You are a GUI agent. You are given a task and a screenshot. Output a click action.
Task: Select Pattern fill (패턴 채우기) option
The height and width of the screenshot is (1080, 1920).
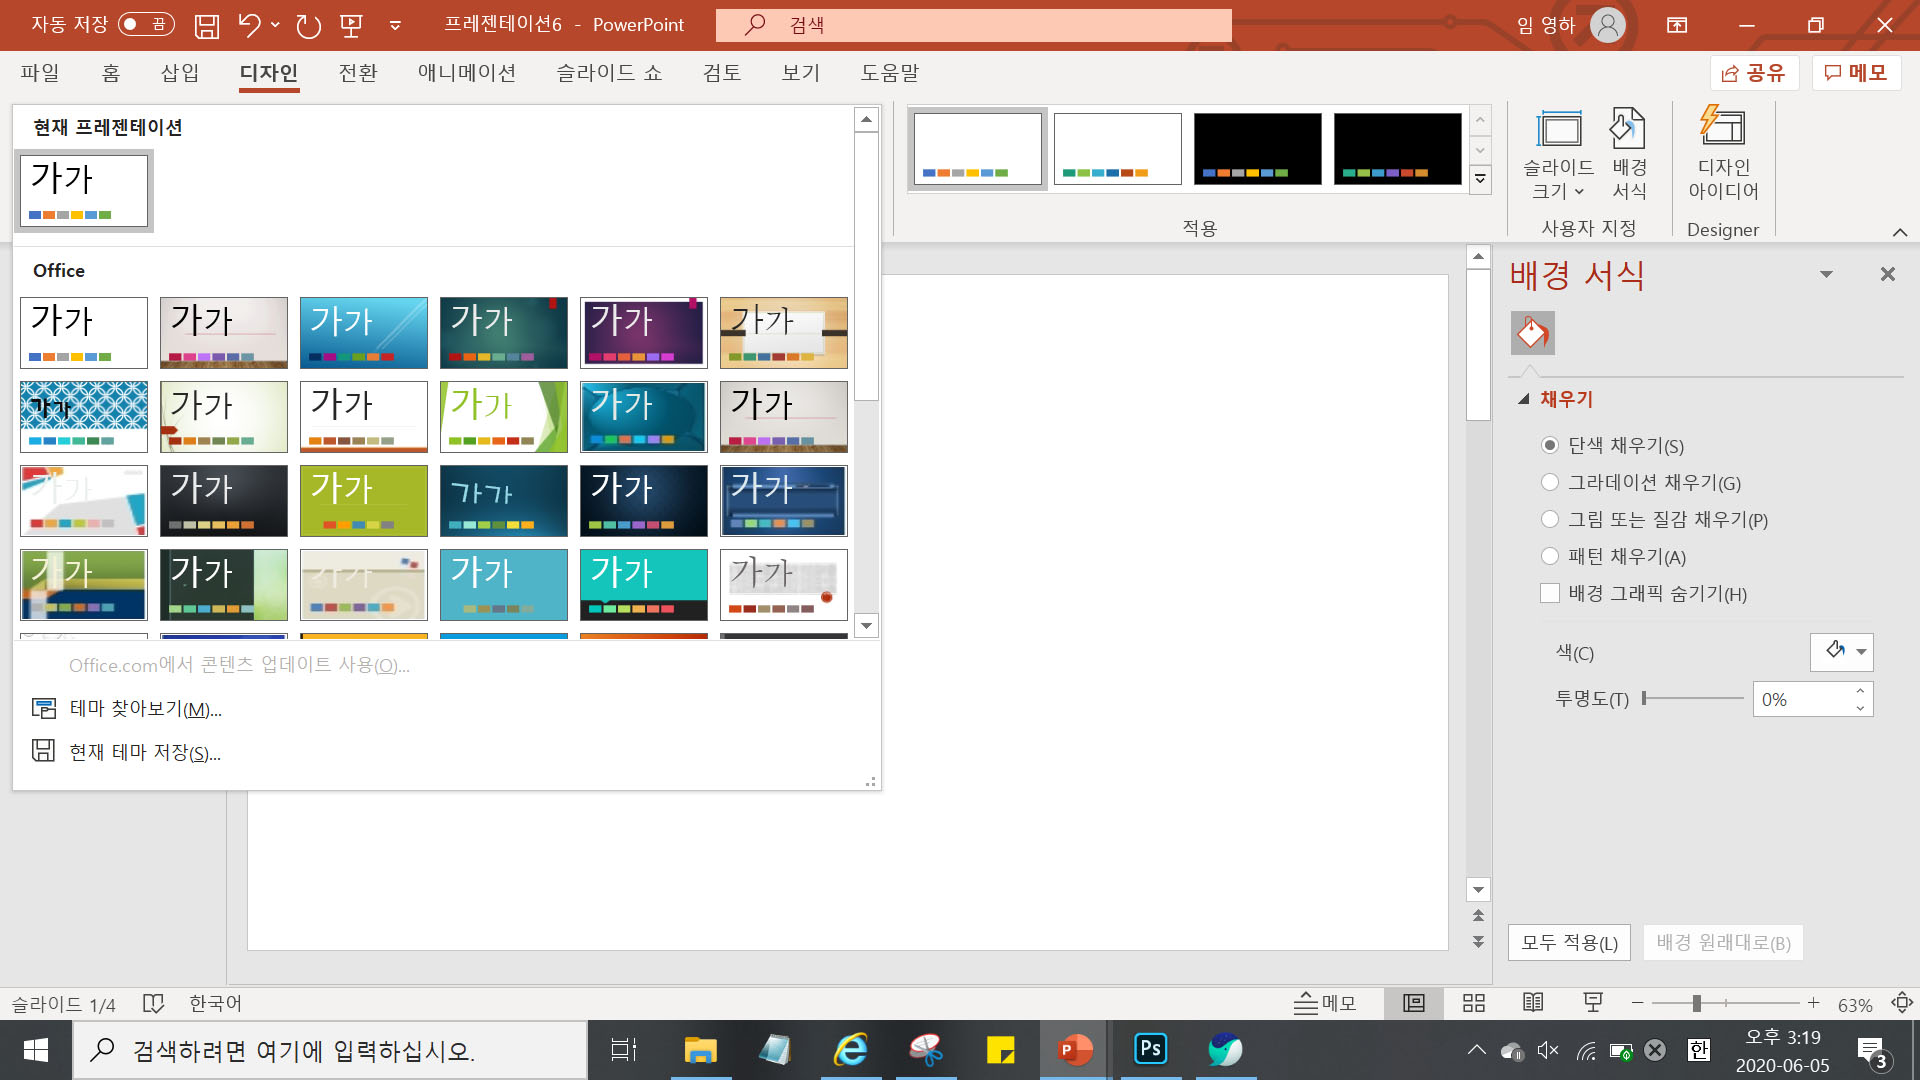(x=1550, y=556)
